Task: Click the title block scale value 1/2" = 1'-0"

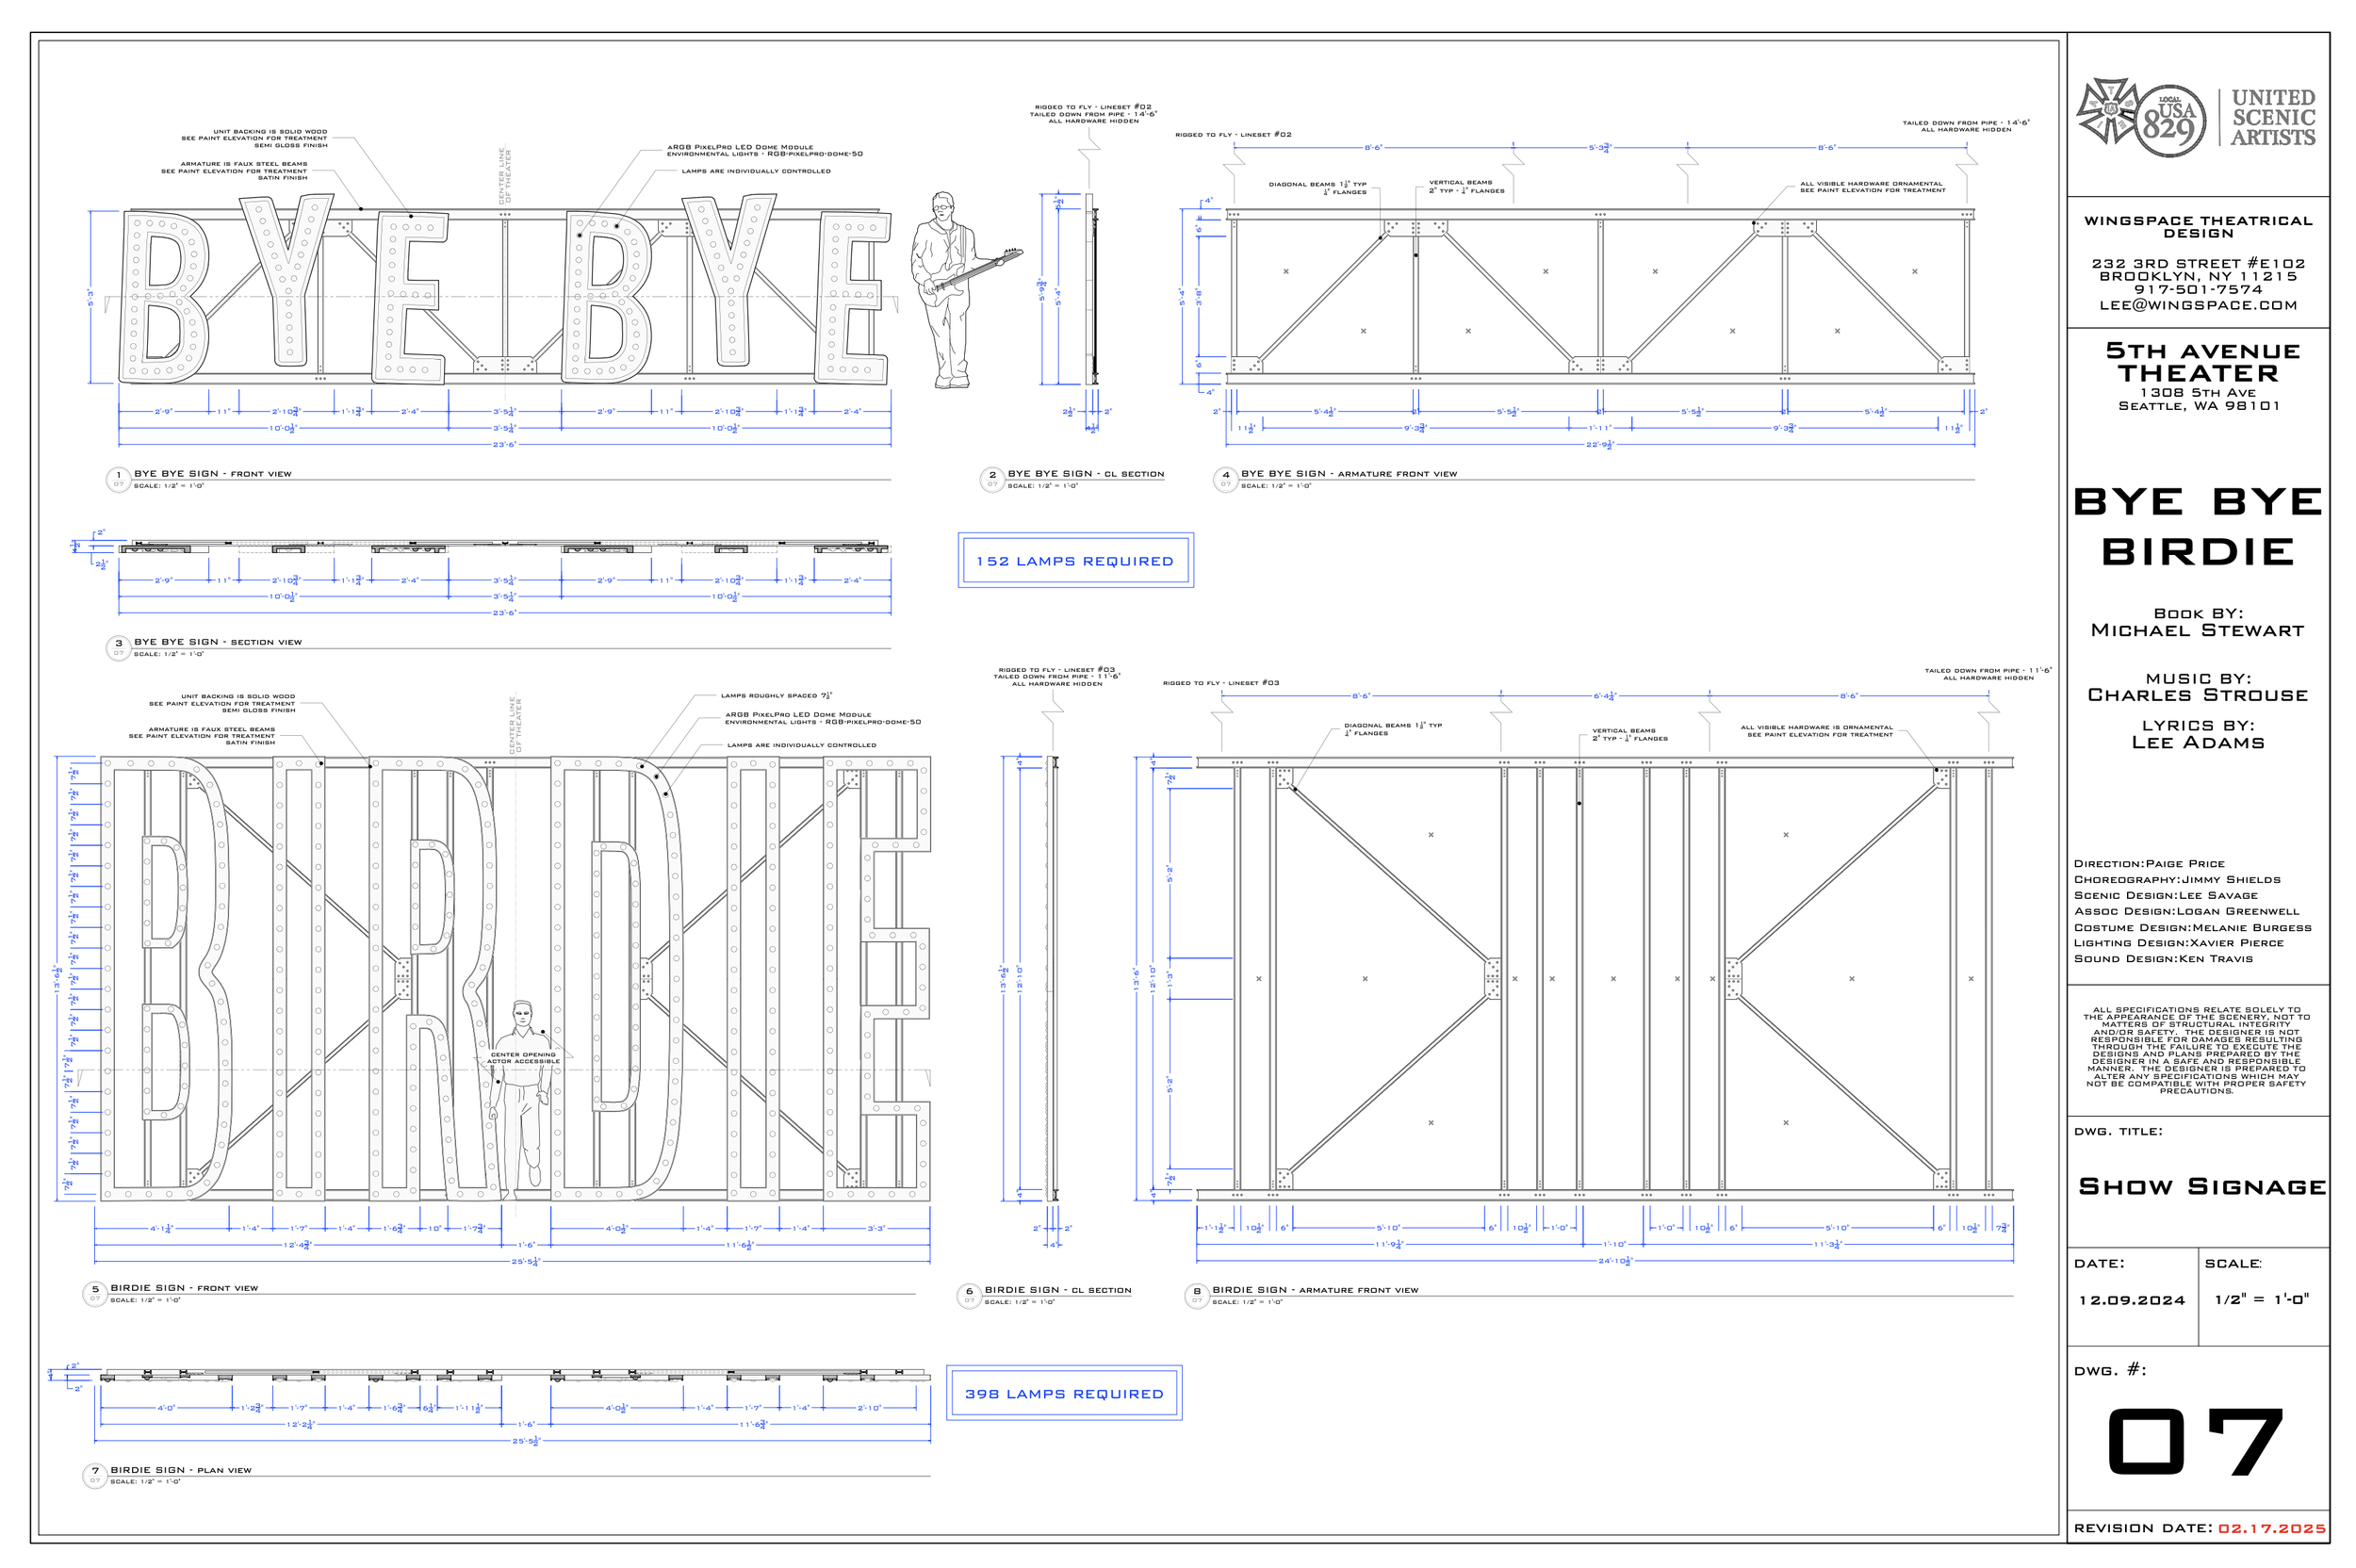Action: [2261, 1299]
